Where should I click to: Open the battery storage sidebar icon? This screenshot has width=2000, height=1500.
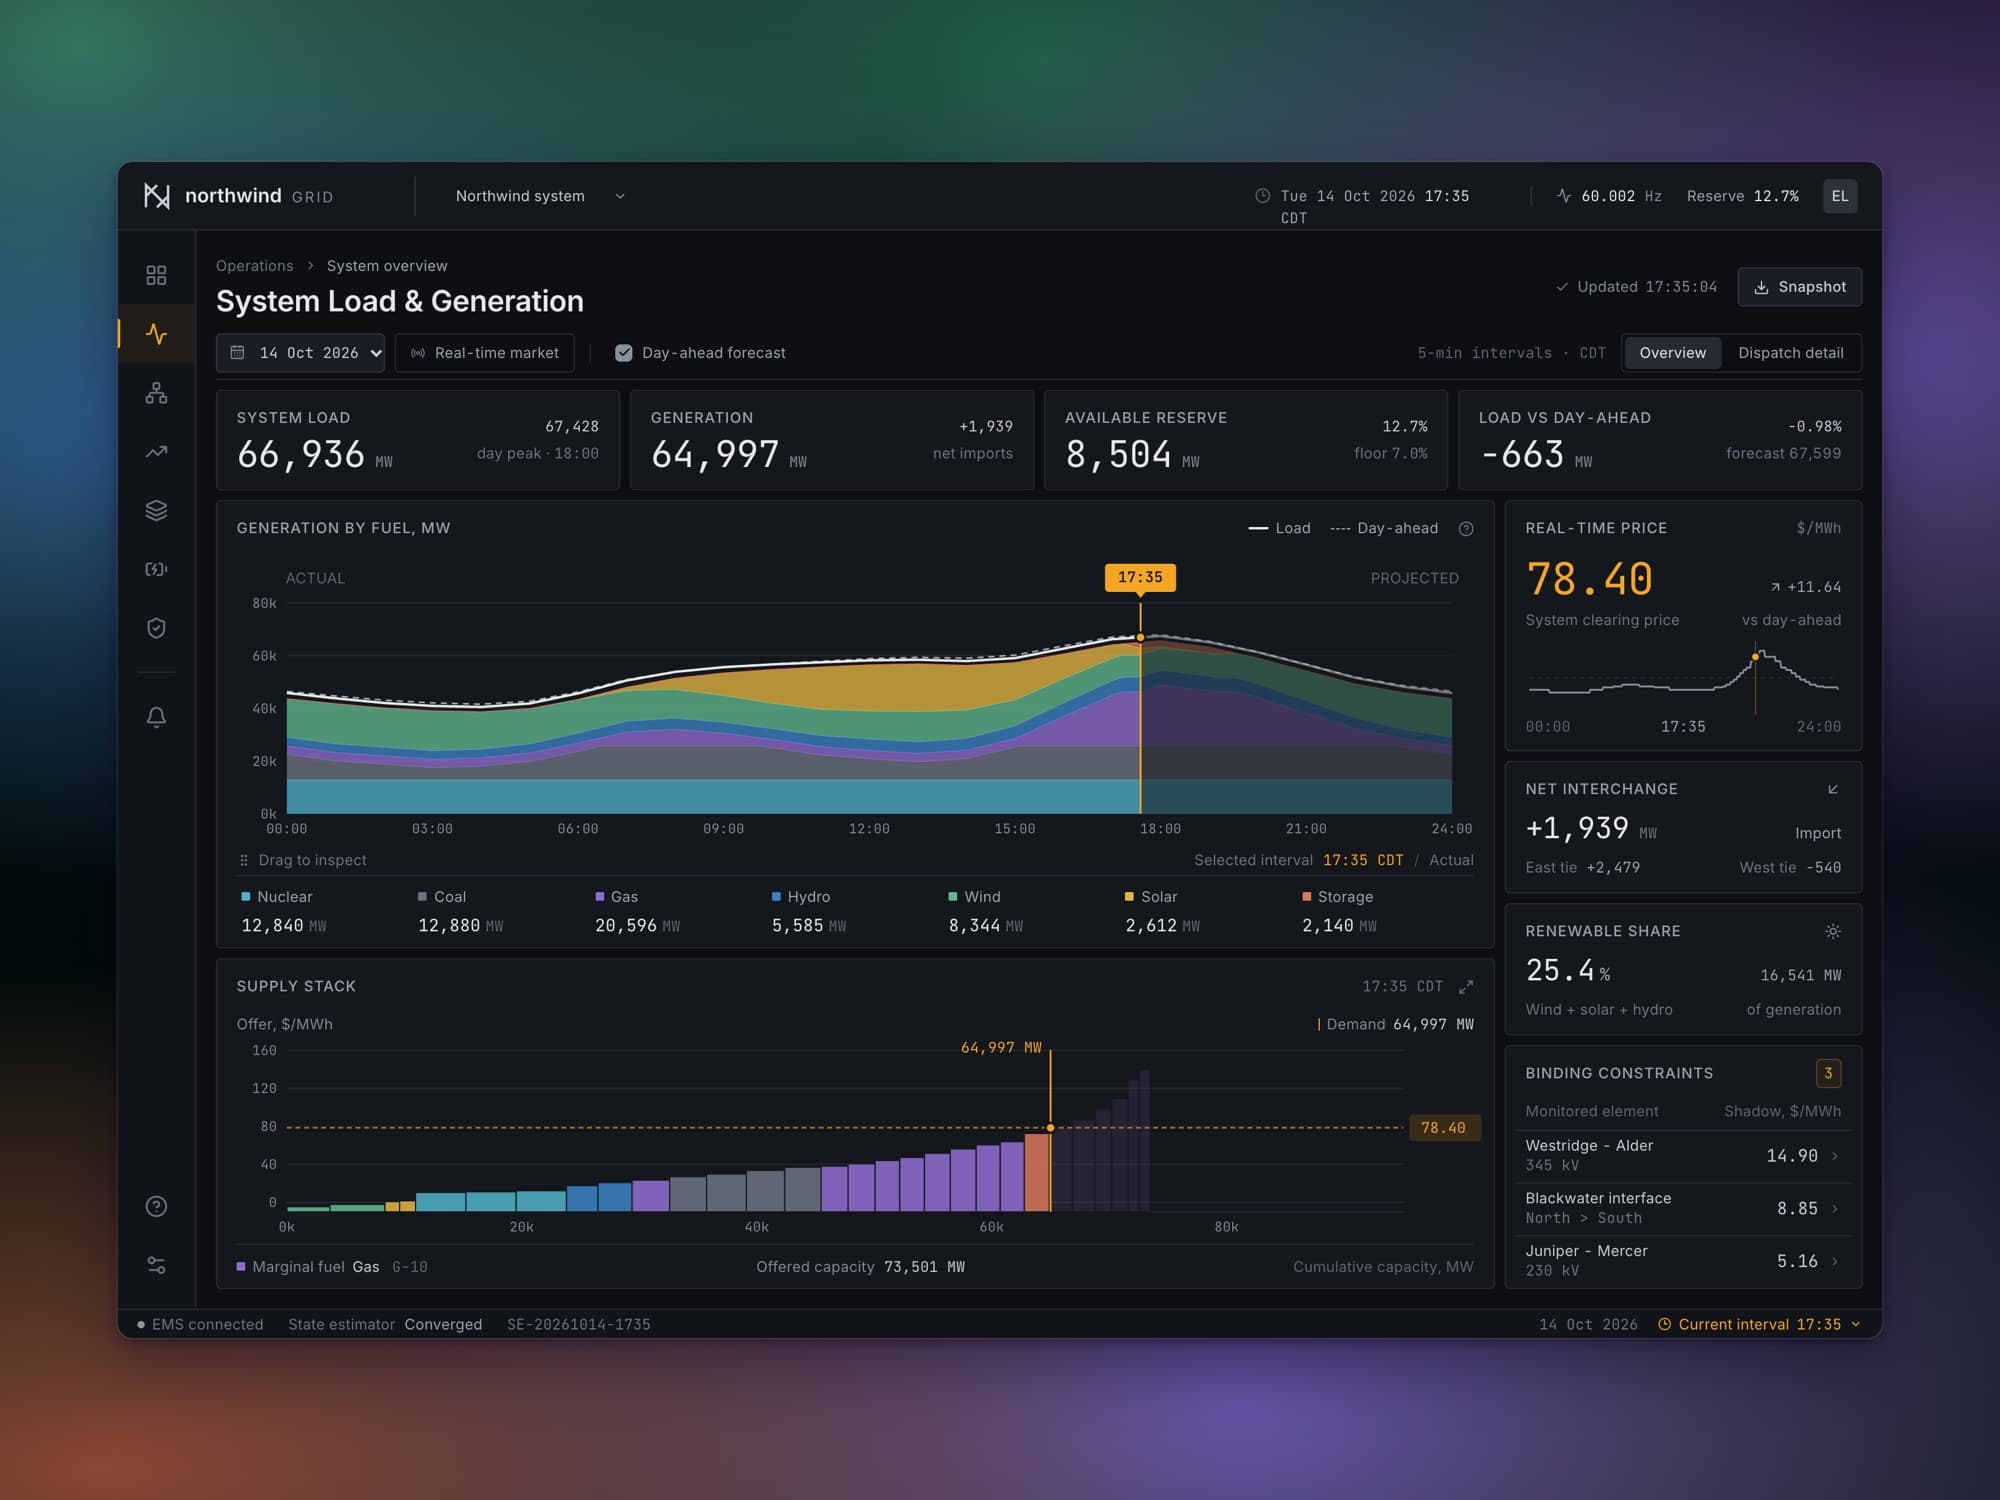(x=156, y=569)
